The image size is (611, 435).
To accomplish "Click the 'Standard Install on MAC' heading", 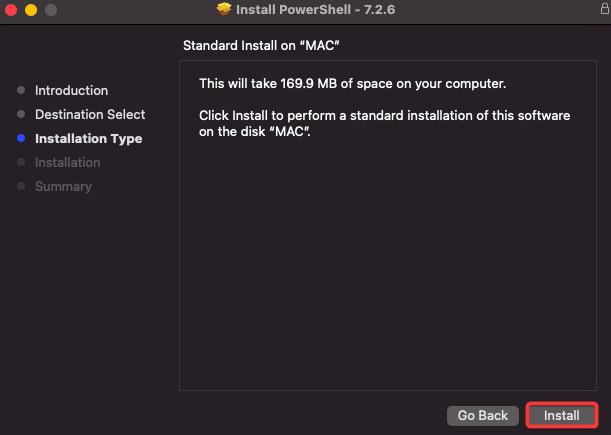I will pos(261,46).
